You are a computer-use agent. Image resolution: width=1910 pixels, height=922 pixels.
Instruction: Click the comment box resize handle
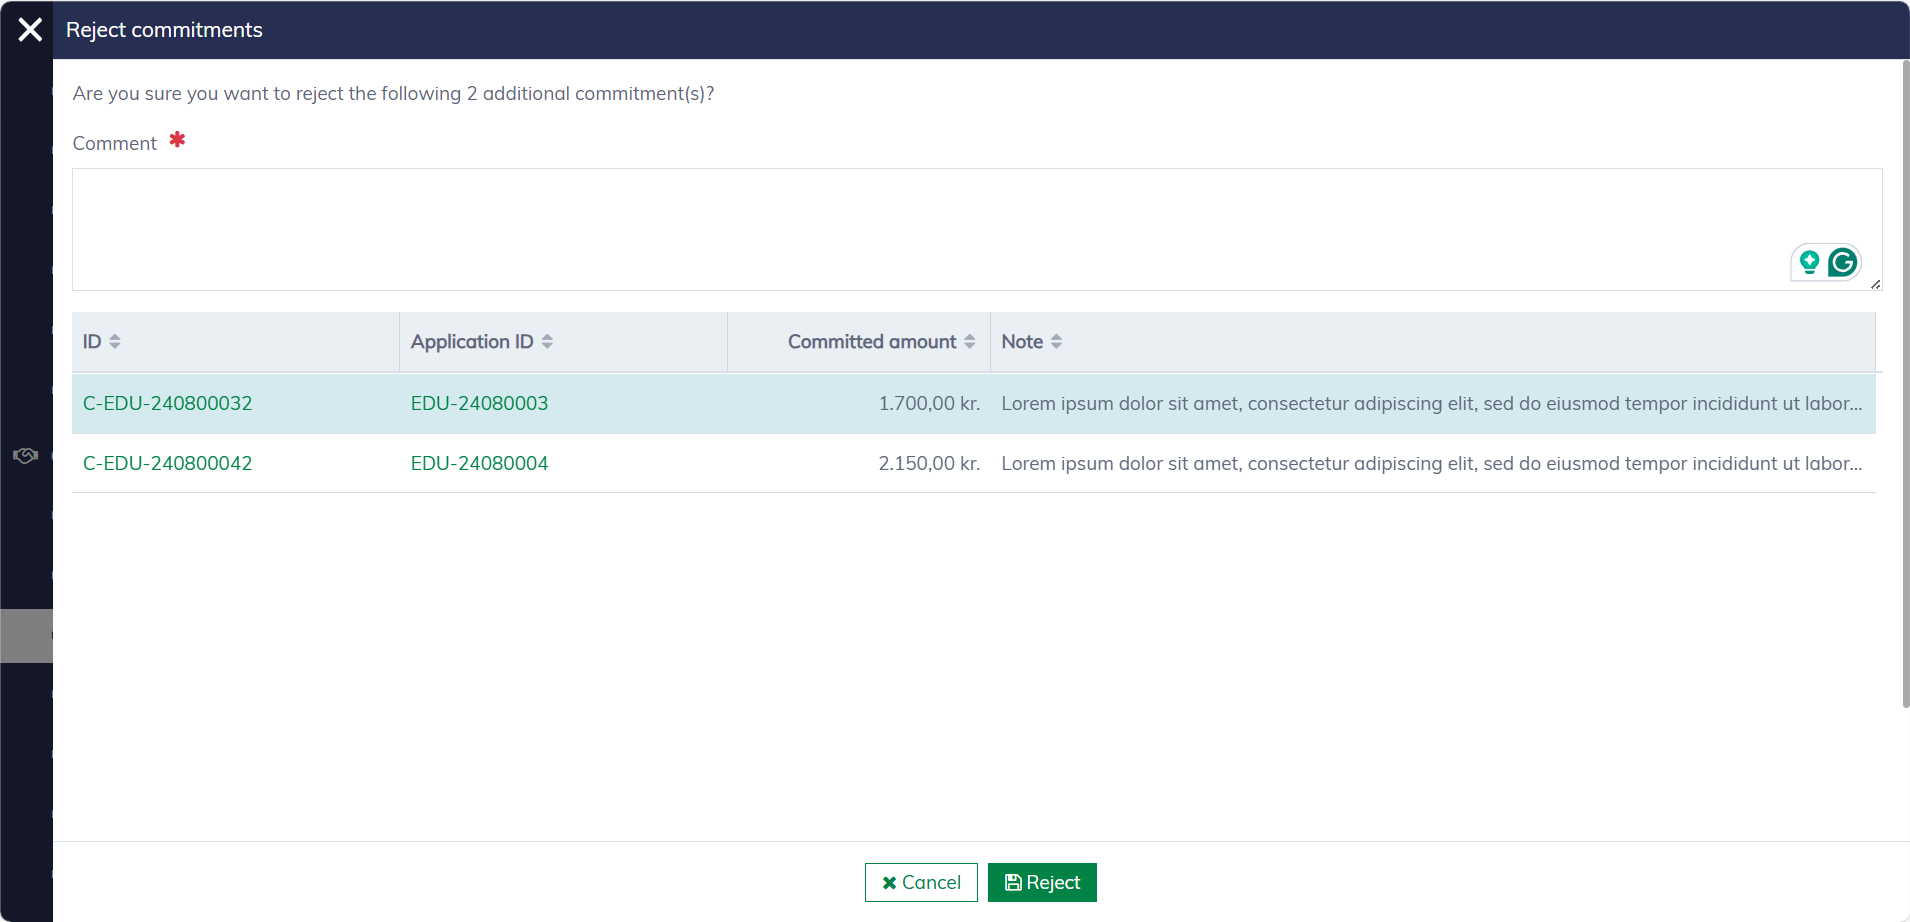[x=1875, y=284]
